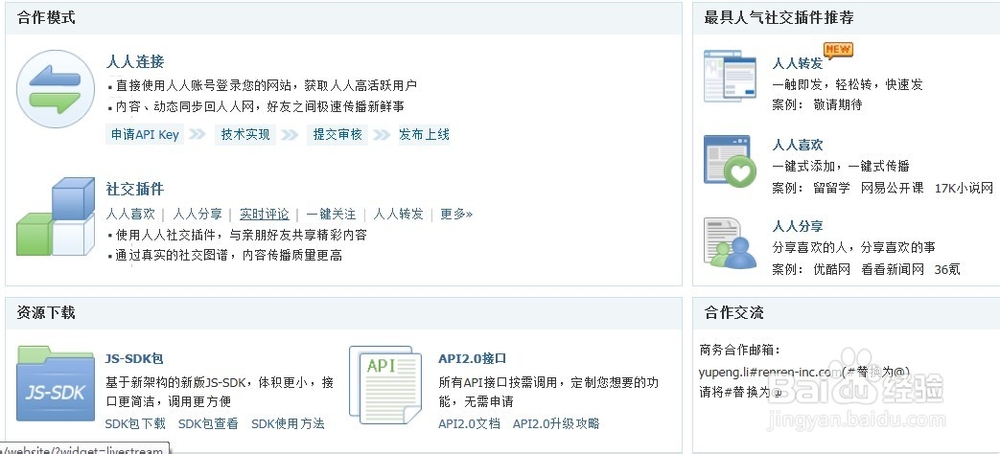Screen dimensions: 1000x454
Task: Click the API2.0文档 link
Action: (x=469, y=424)
